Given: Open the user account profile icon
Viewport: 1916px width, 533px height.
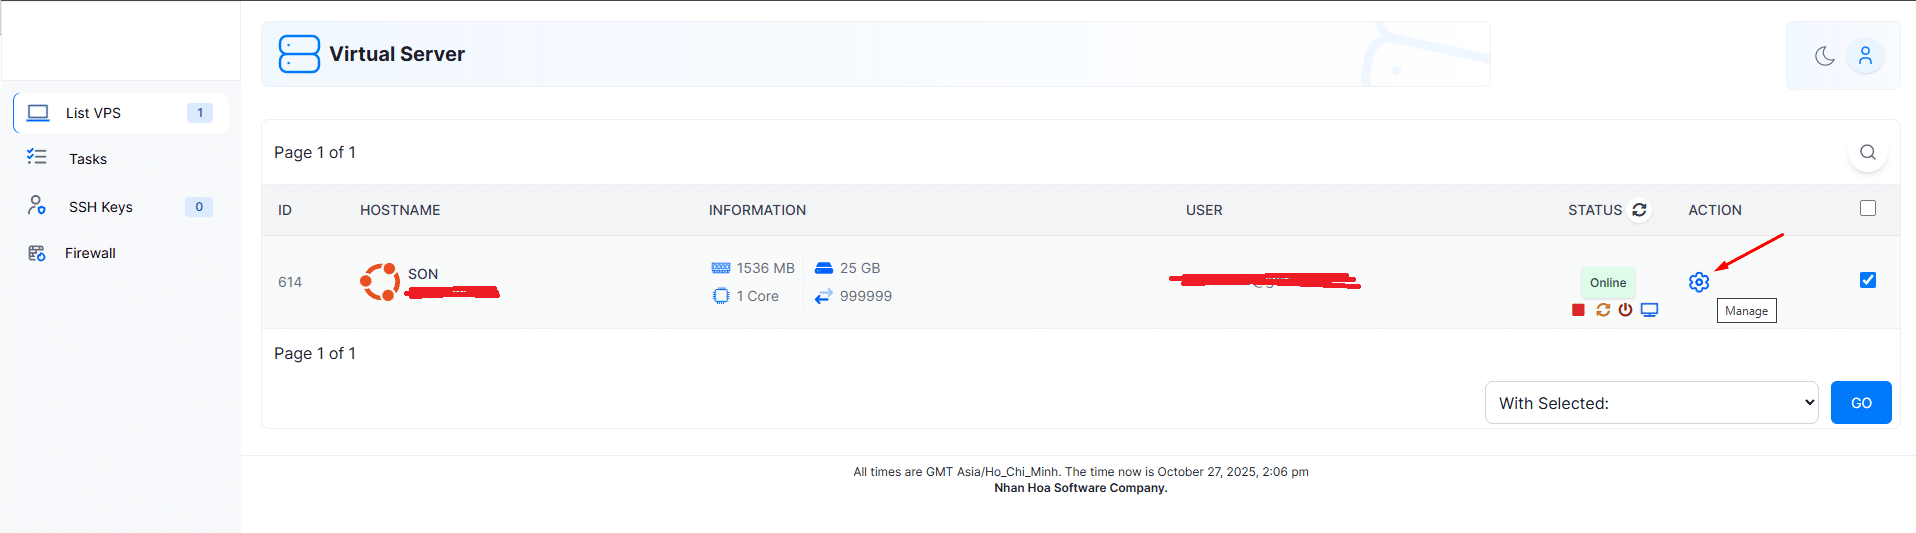Looking at the screenshot, I should [1865, 56].
